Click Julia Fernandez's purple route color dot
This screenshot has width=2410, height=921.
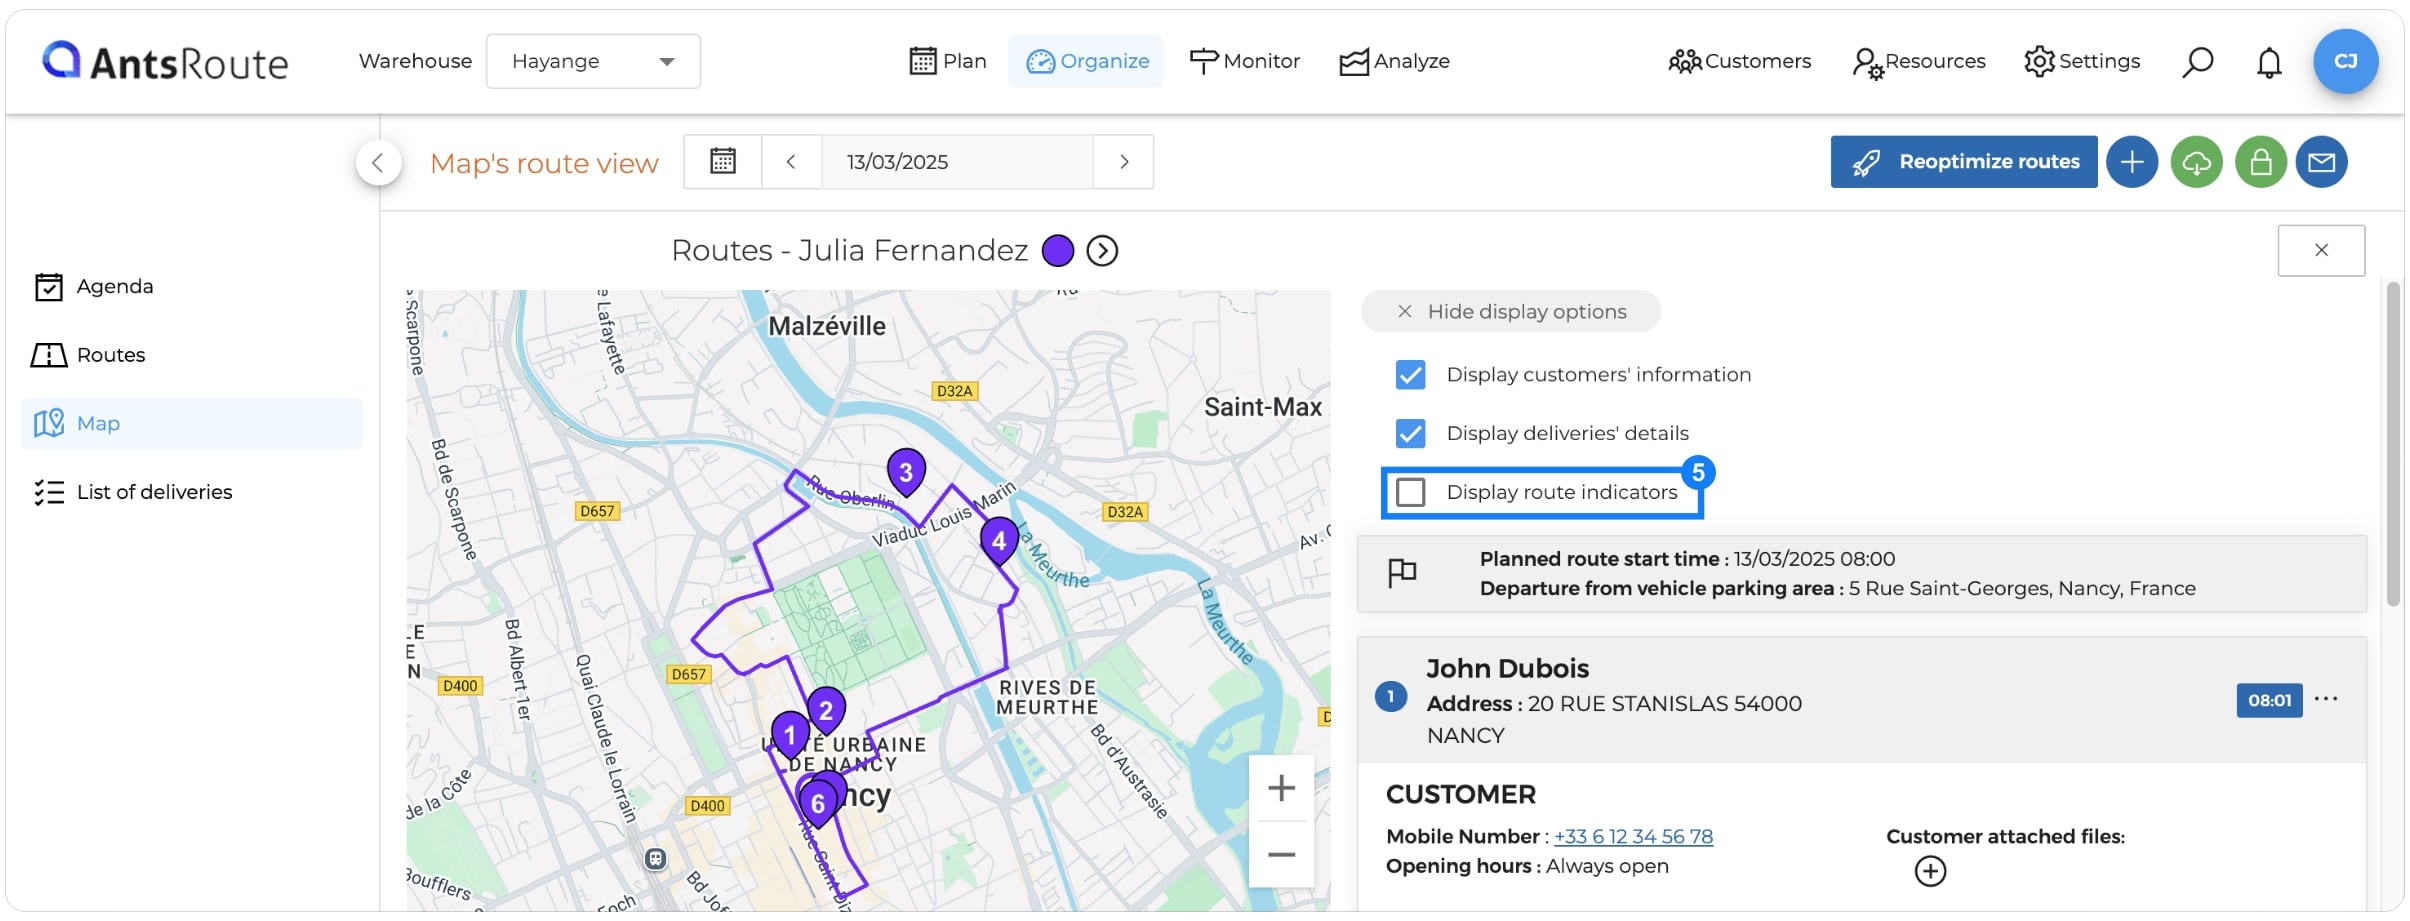pyautogui.click(x=1057, y=250)
